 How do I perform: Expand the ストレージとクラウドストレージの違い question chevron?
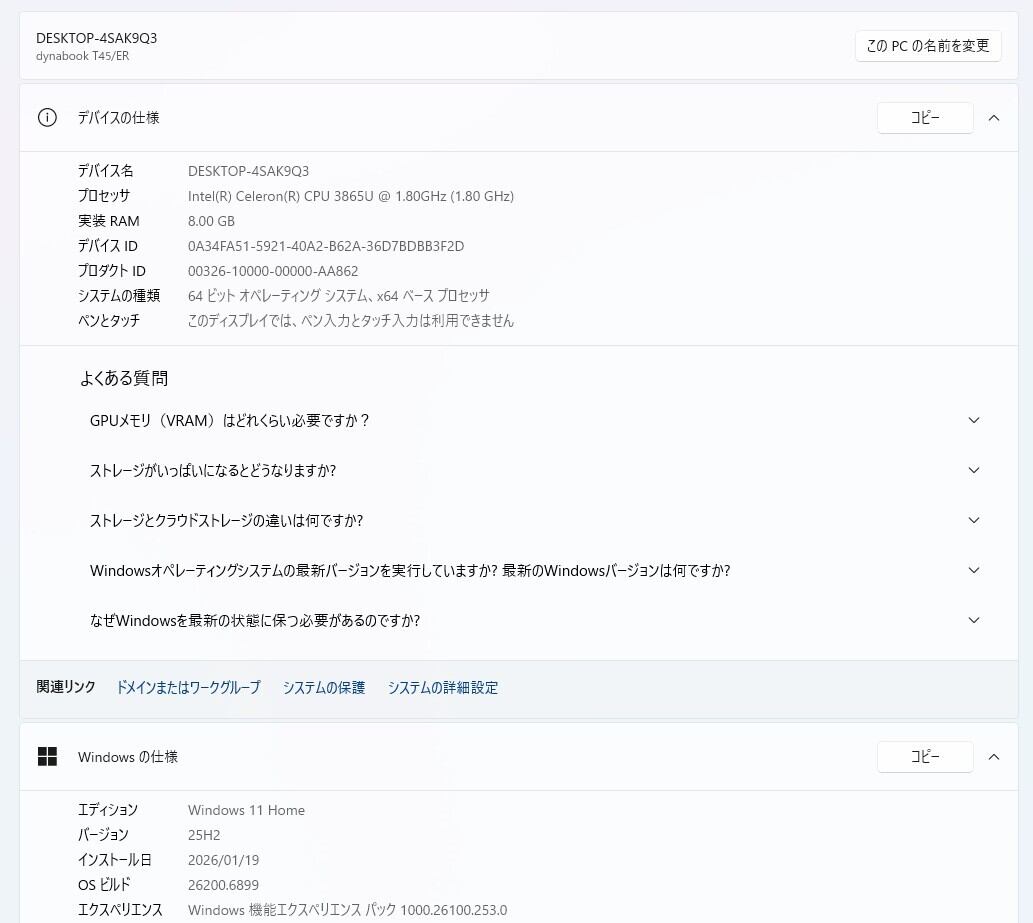pyautogui.click(x=974, y=521)
